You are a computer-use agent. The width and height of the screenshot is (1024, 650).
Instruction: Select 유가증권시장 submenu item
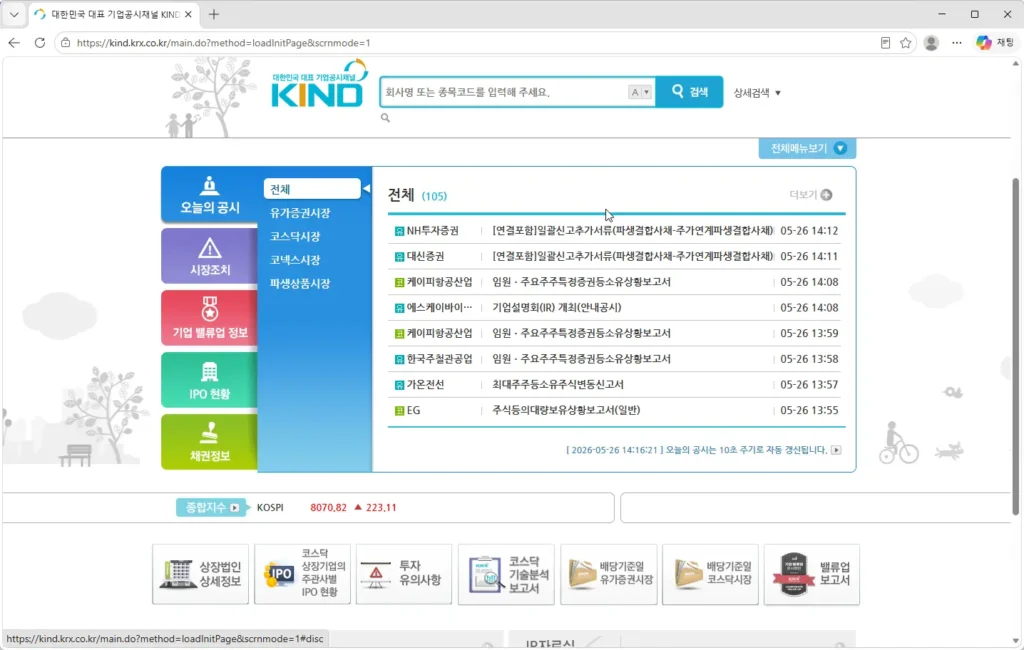(300, 212)
